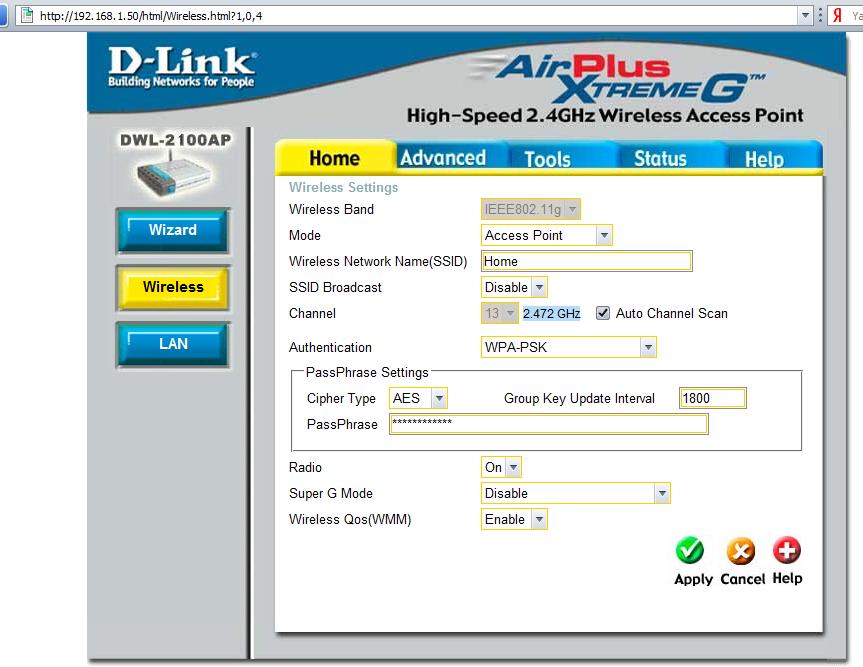Click the DWL-2100AP model text
863x667 pixels.
[x=176, y=140]
